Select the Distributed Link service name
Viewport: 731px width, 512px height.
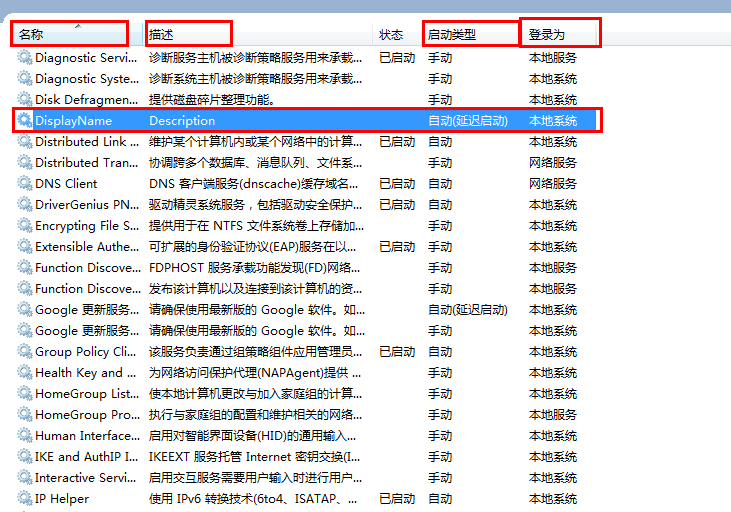pyautogui.click(x=87, y=142)
